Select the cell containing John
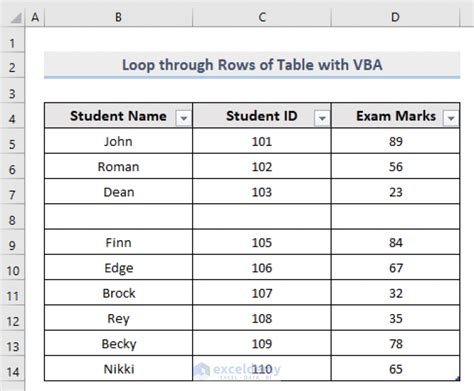 [118, 141]
